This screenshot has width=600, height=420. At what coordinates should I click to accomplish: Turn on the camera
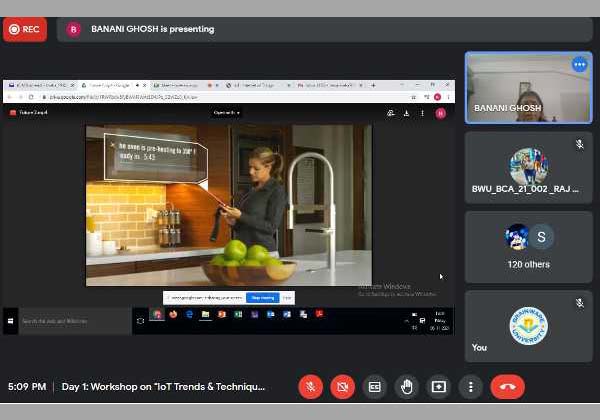pos(342,386)
